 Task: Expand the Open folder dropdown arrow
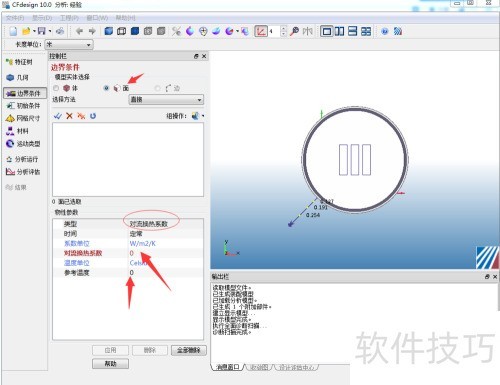coord(34,32)
